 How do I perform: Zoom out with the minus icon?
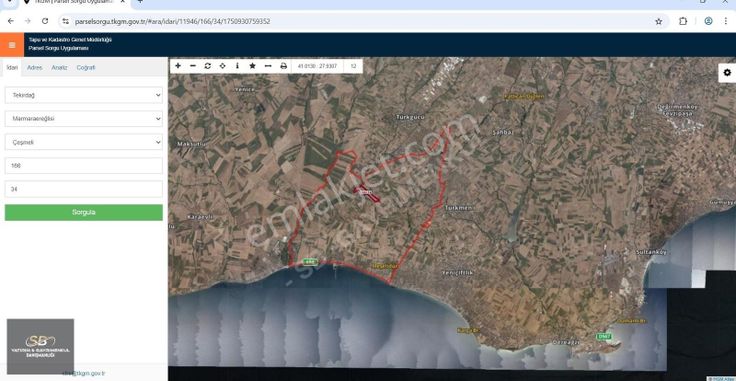[x=193, y=66]
